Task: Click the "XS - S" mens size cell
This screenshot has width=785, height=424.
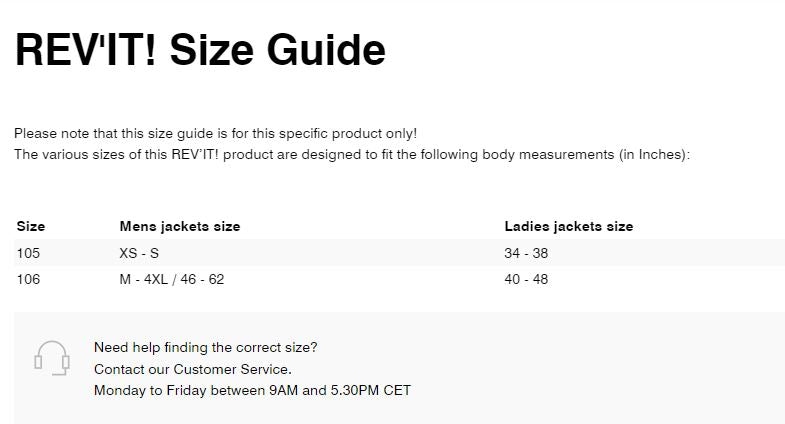Action: pyautogui.click(x=139, y=253)
